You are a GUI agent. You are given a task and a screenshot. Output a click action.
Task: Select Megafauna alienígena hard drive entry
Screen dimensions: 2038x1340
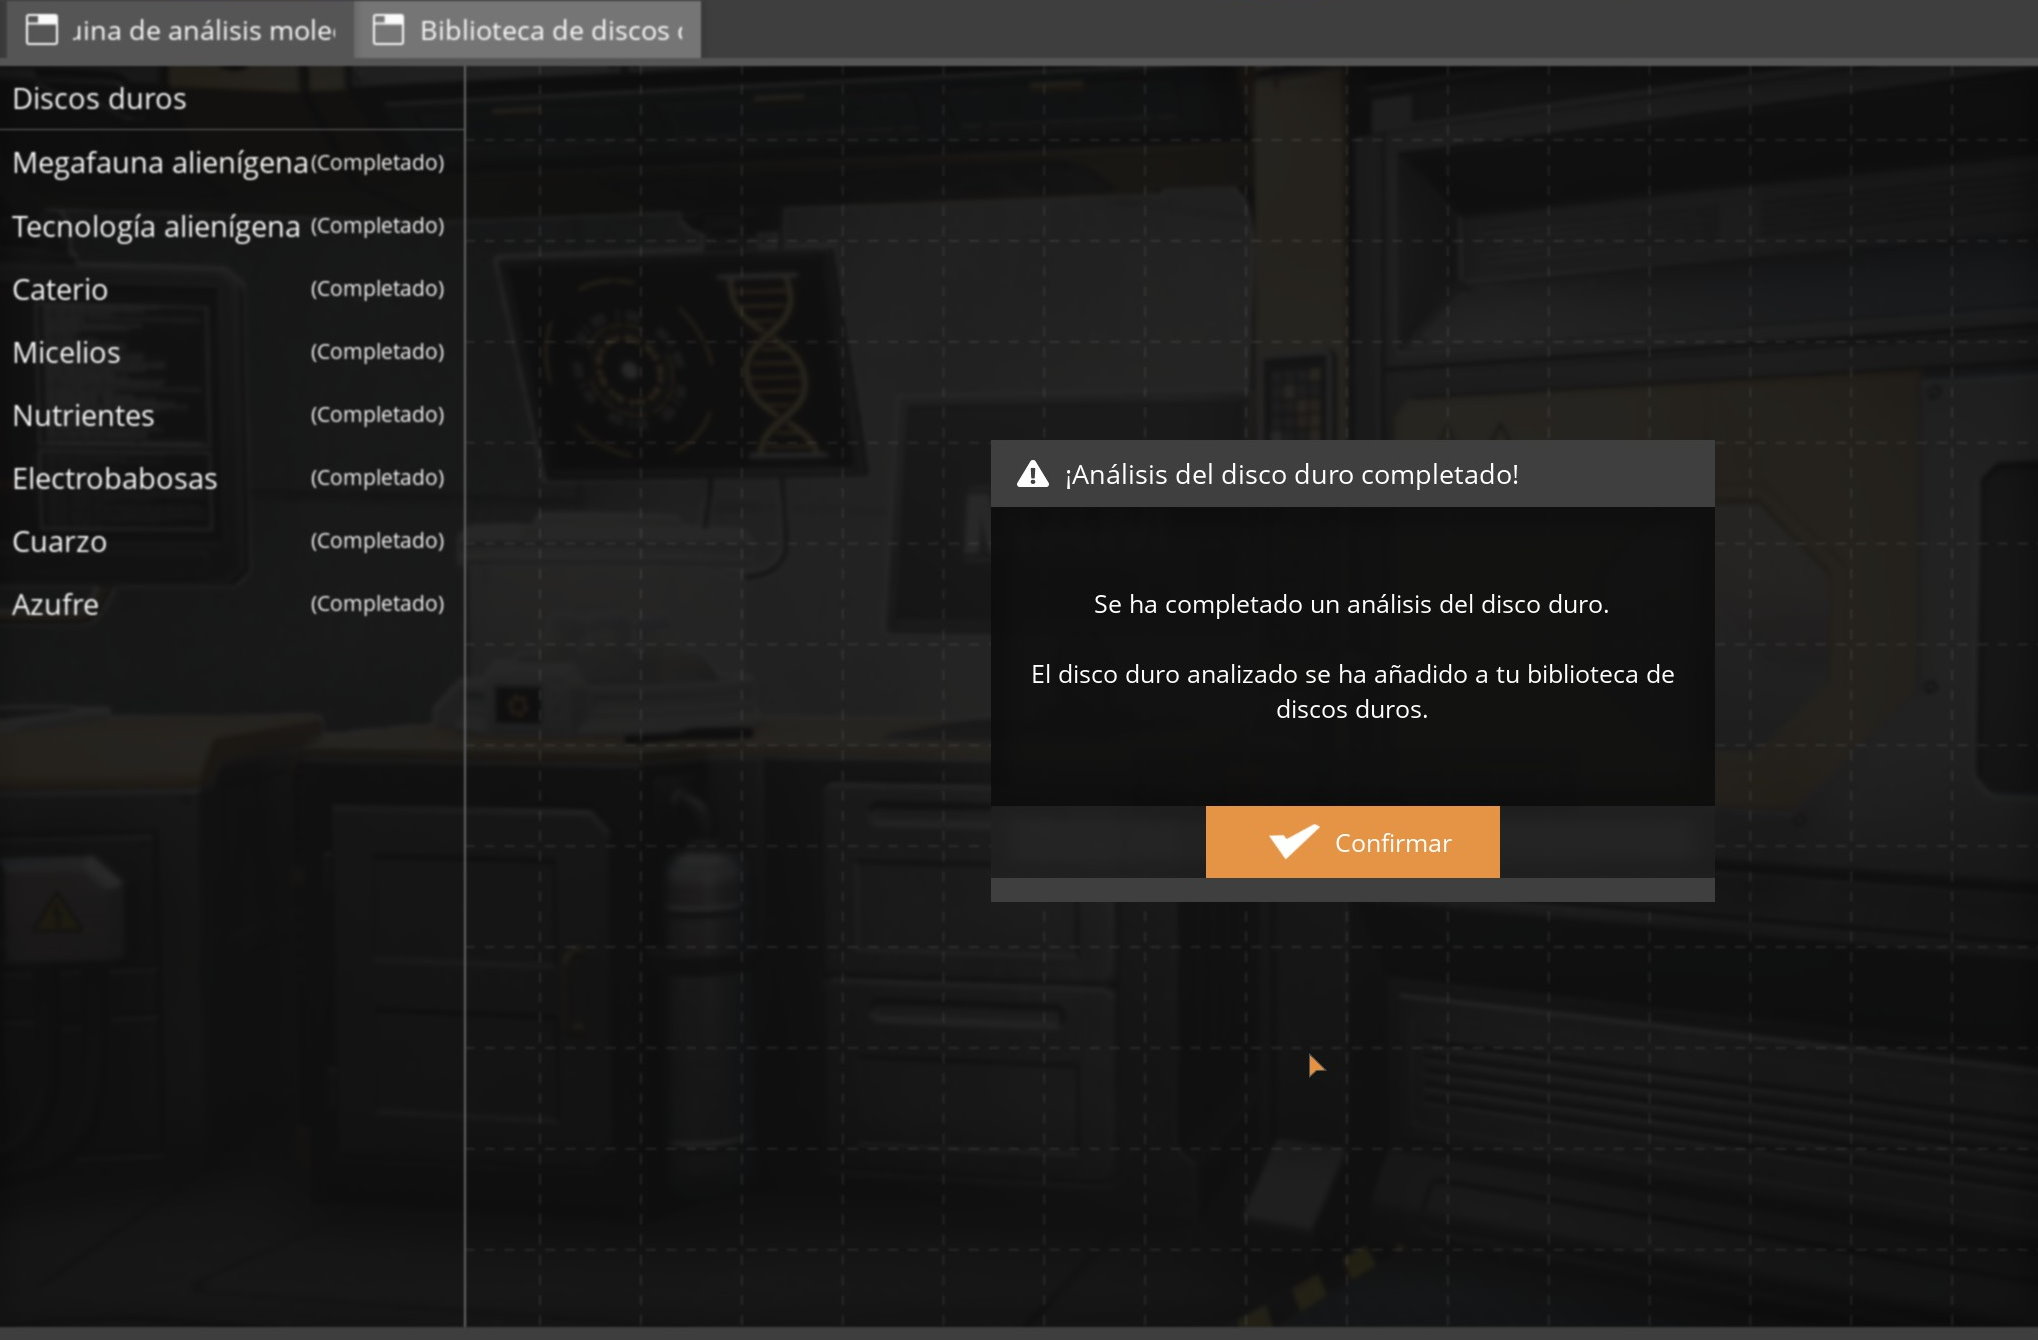[160, 162]
